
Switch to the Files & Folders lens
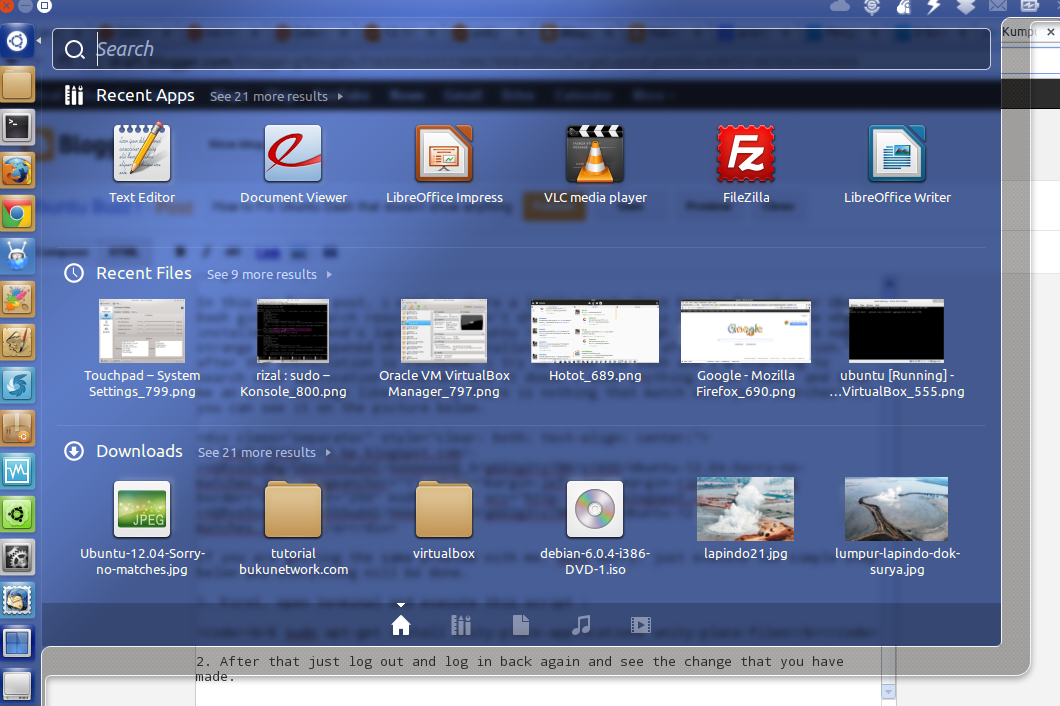(521, 623)
